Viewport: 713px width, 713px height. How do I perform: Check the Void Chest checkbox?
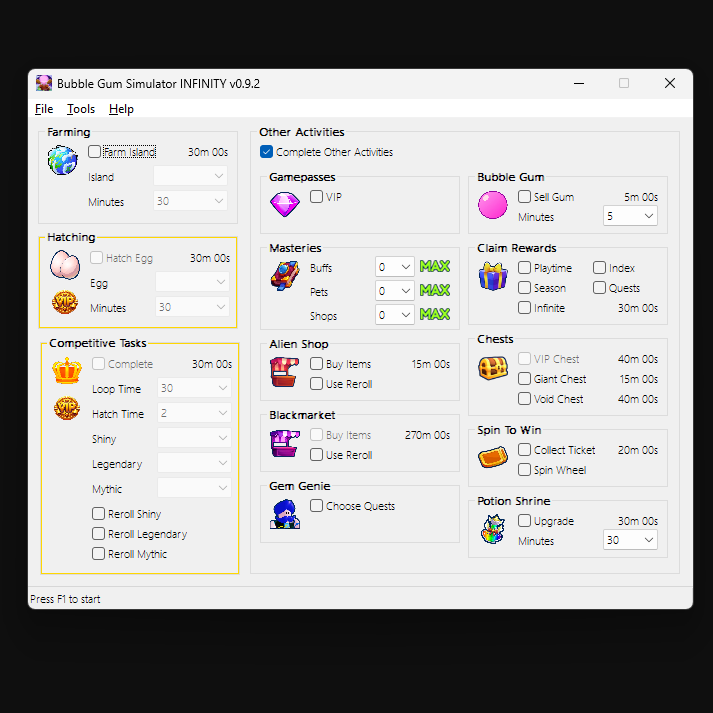[x=524, y=398]
